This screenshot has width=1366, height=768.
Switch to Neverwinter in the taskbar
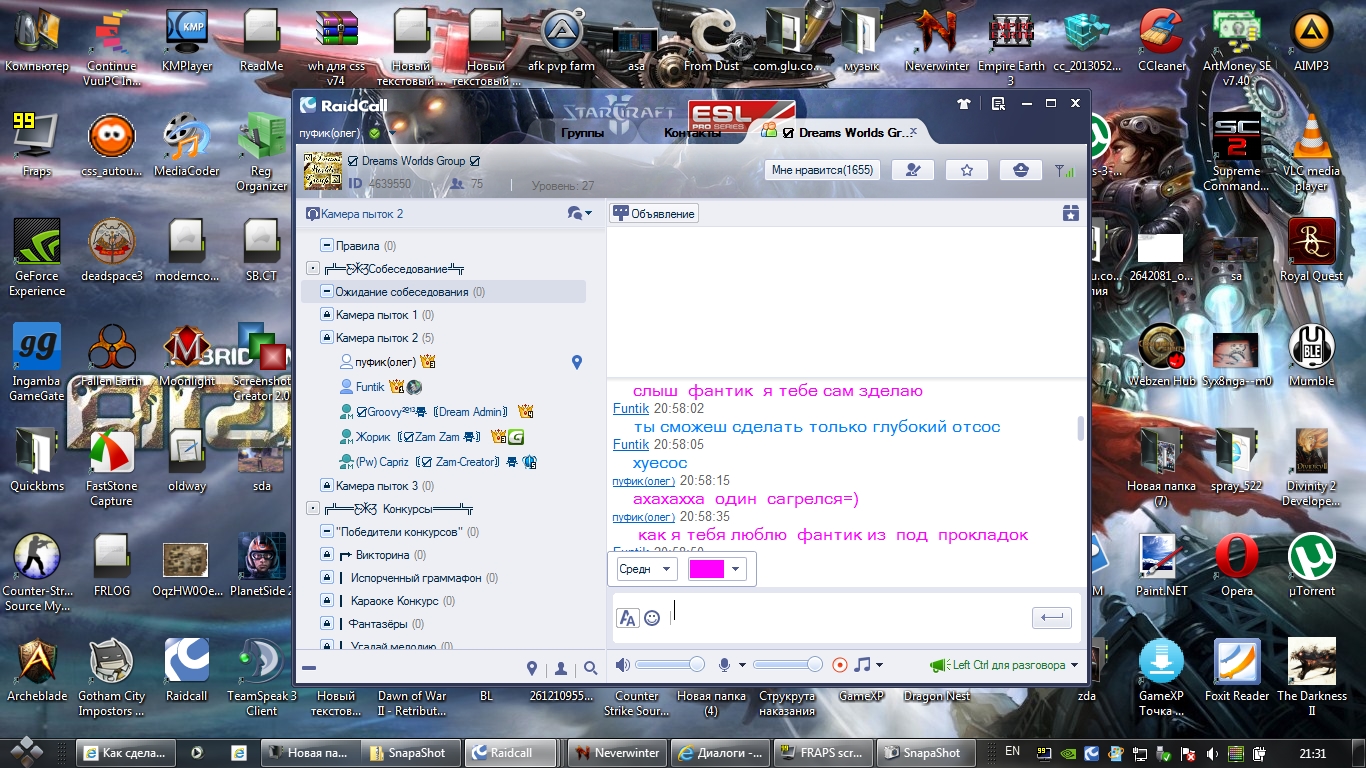616,752
